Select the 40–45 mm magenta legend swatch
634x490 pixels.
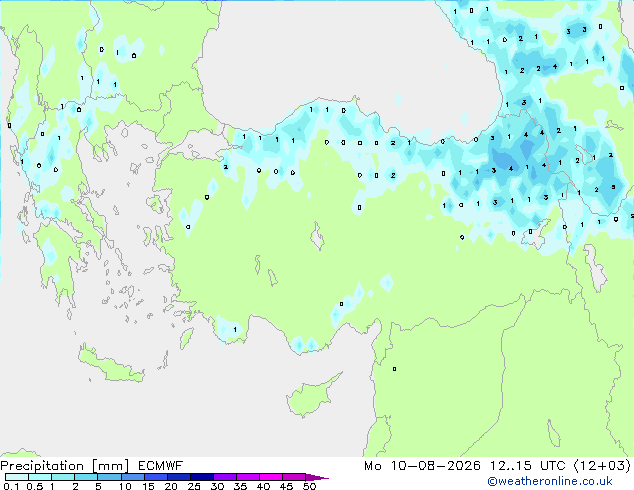271,477
